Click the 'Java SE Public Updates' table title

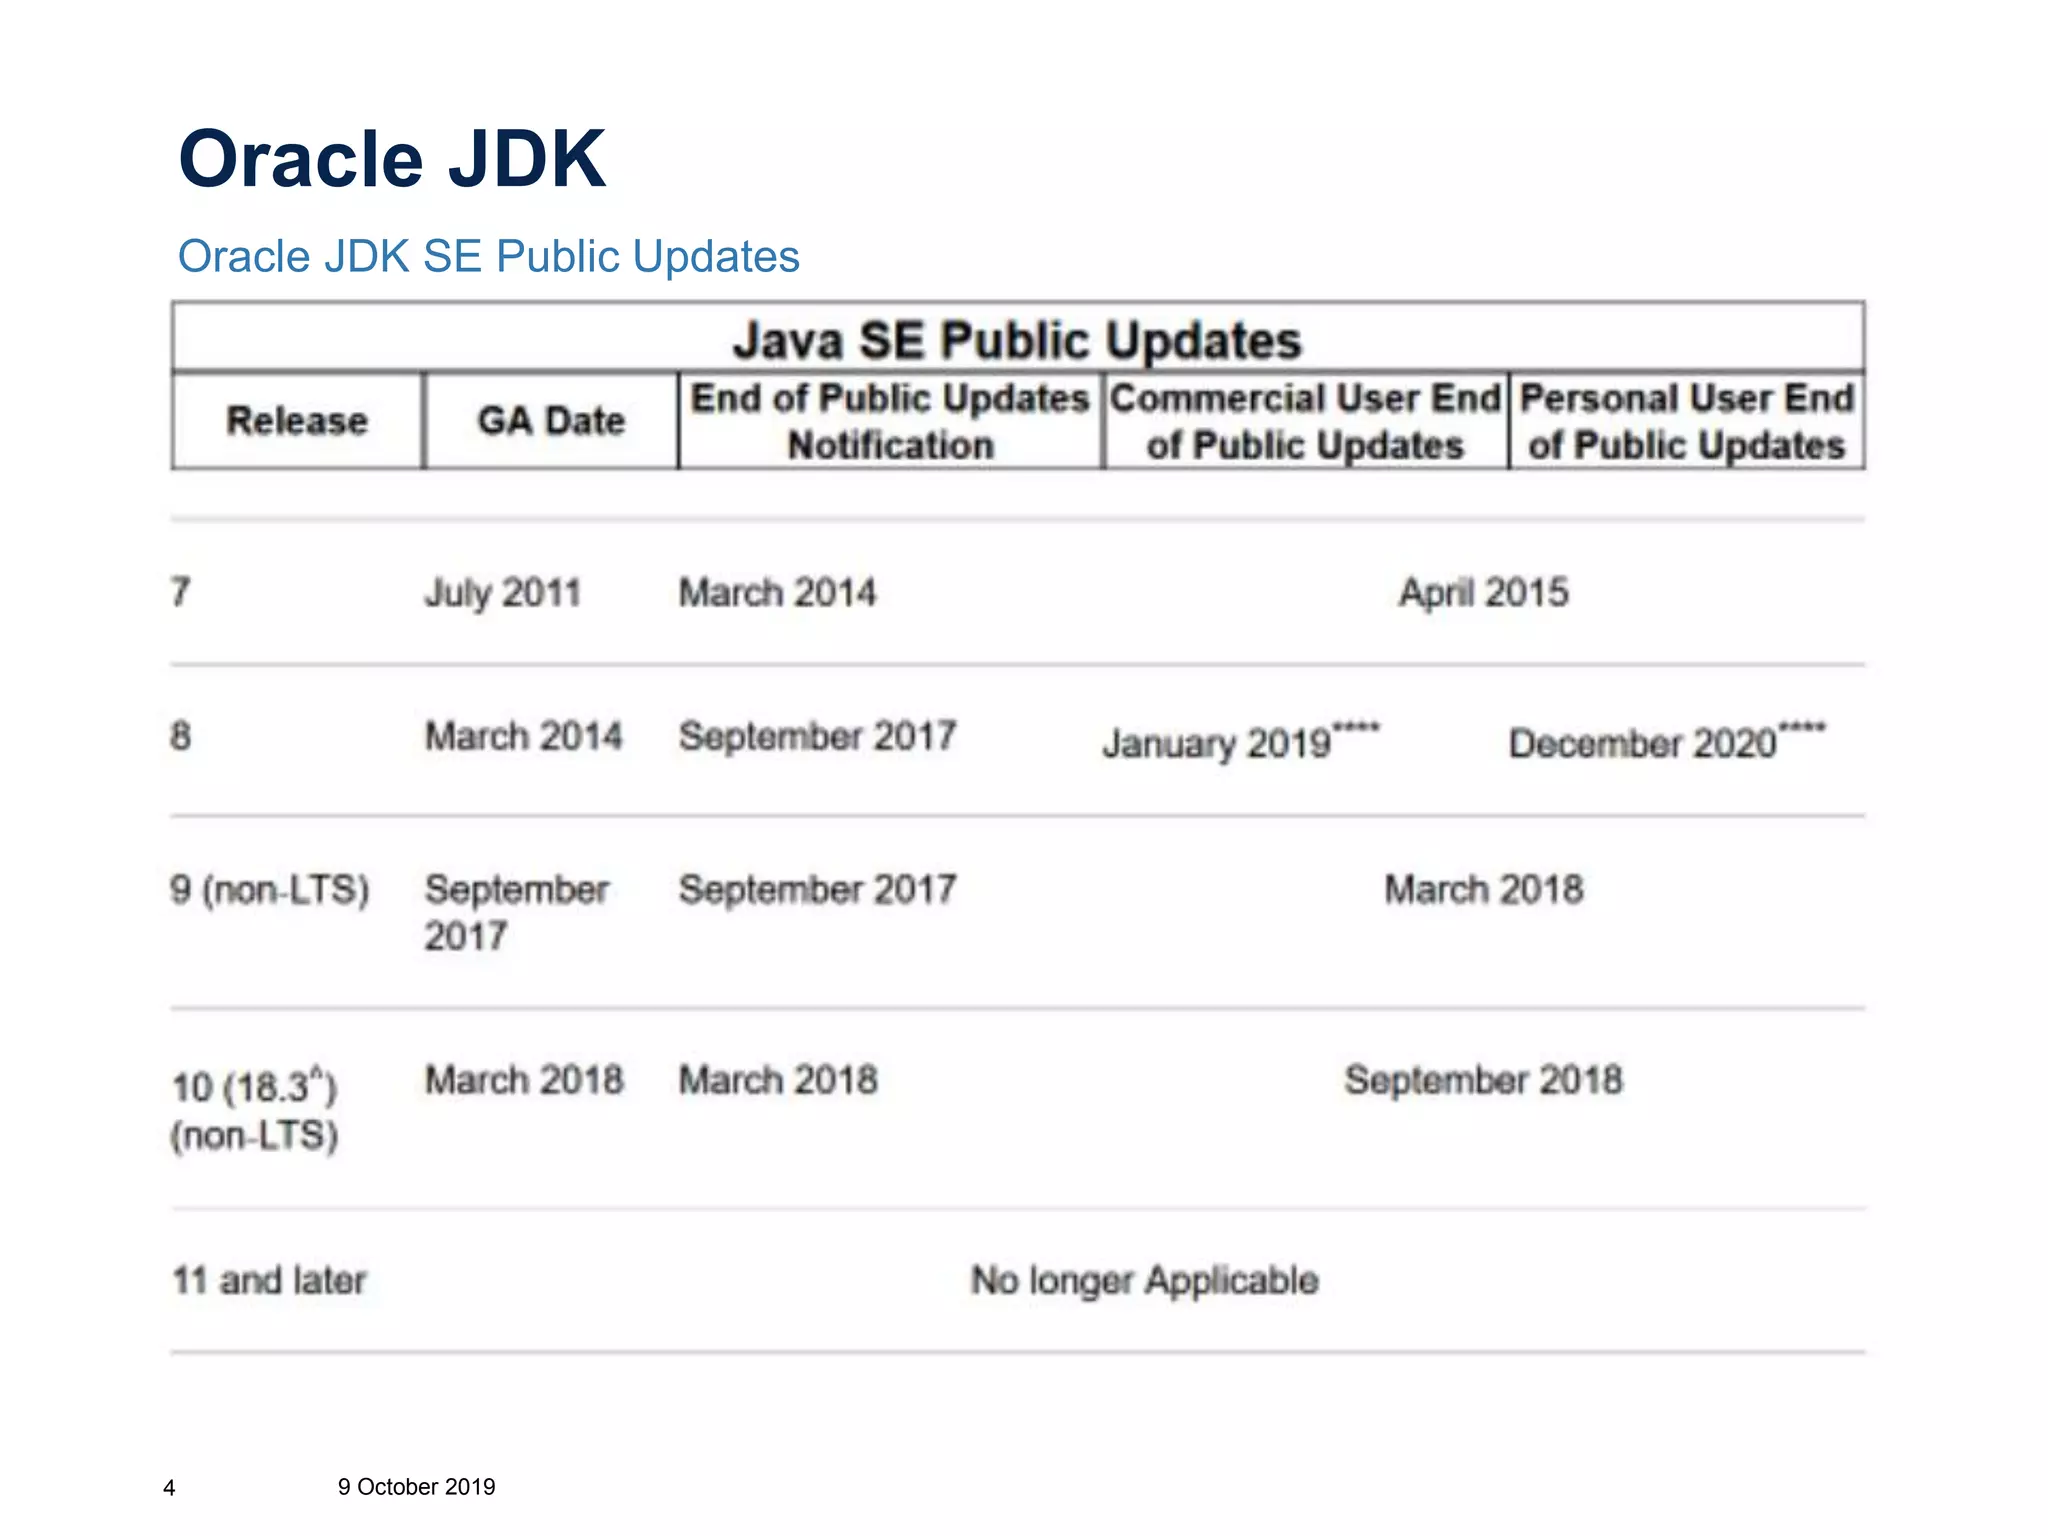(1017, 340)
